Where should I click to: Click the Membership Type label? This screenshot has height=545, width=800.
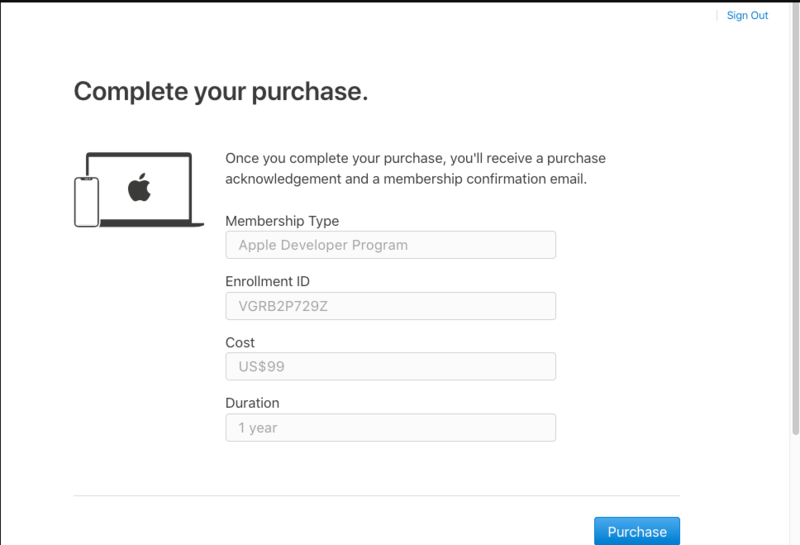coord(282,221)
